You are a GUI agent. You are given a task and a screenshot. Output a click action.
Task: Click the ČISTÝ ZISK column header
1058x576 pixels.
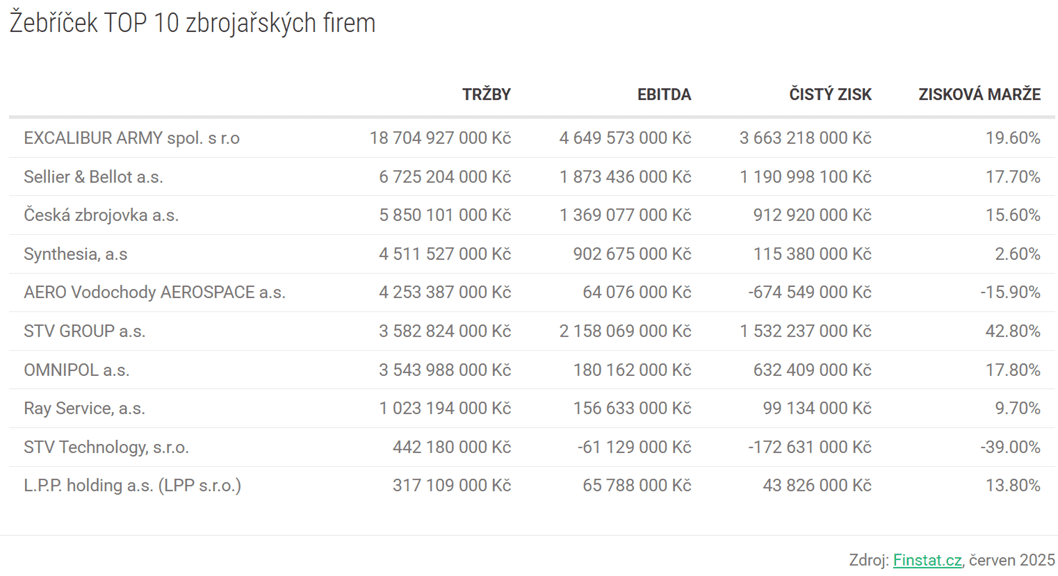pos(830,95)
